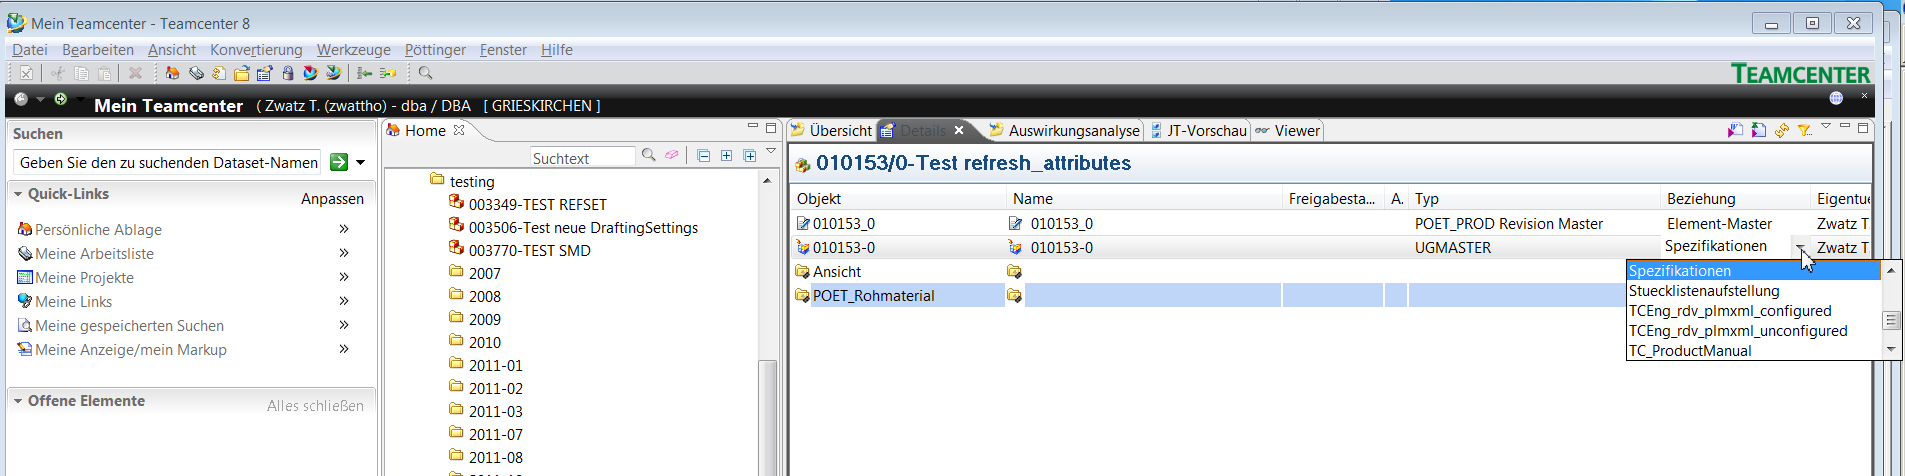Click the refresh scroll toolbar icon

[219, 73]
